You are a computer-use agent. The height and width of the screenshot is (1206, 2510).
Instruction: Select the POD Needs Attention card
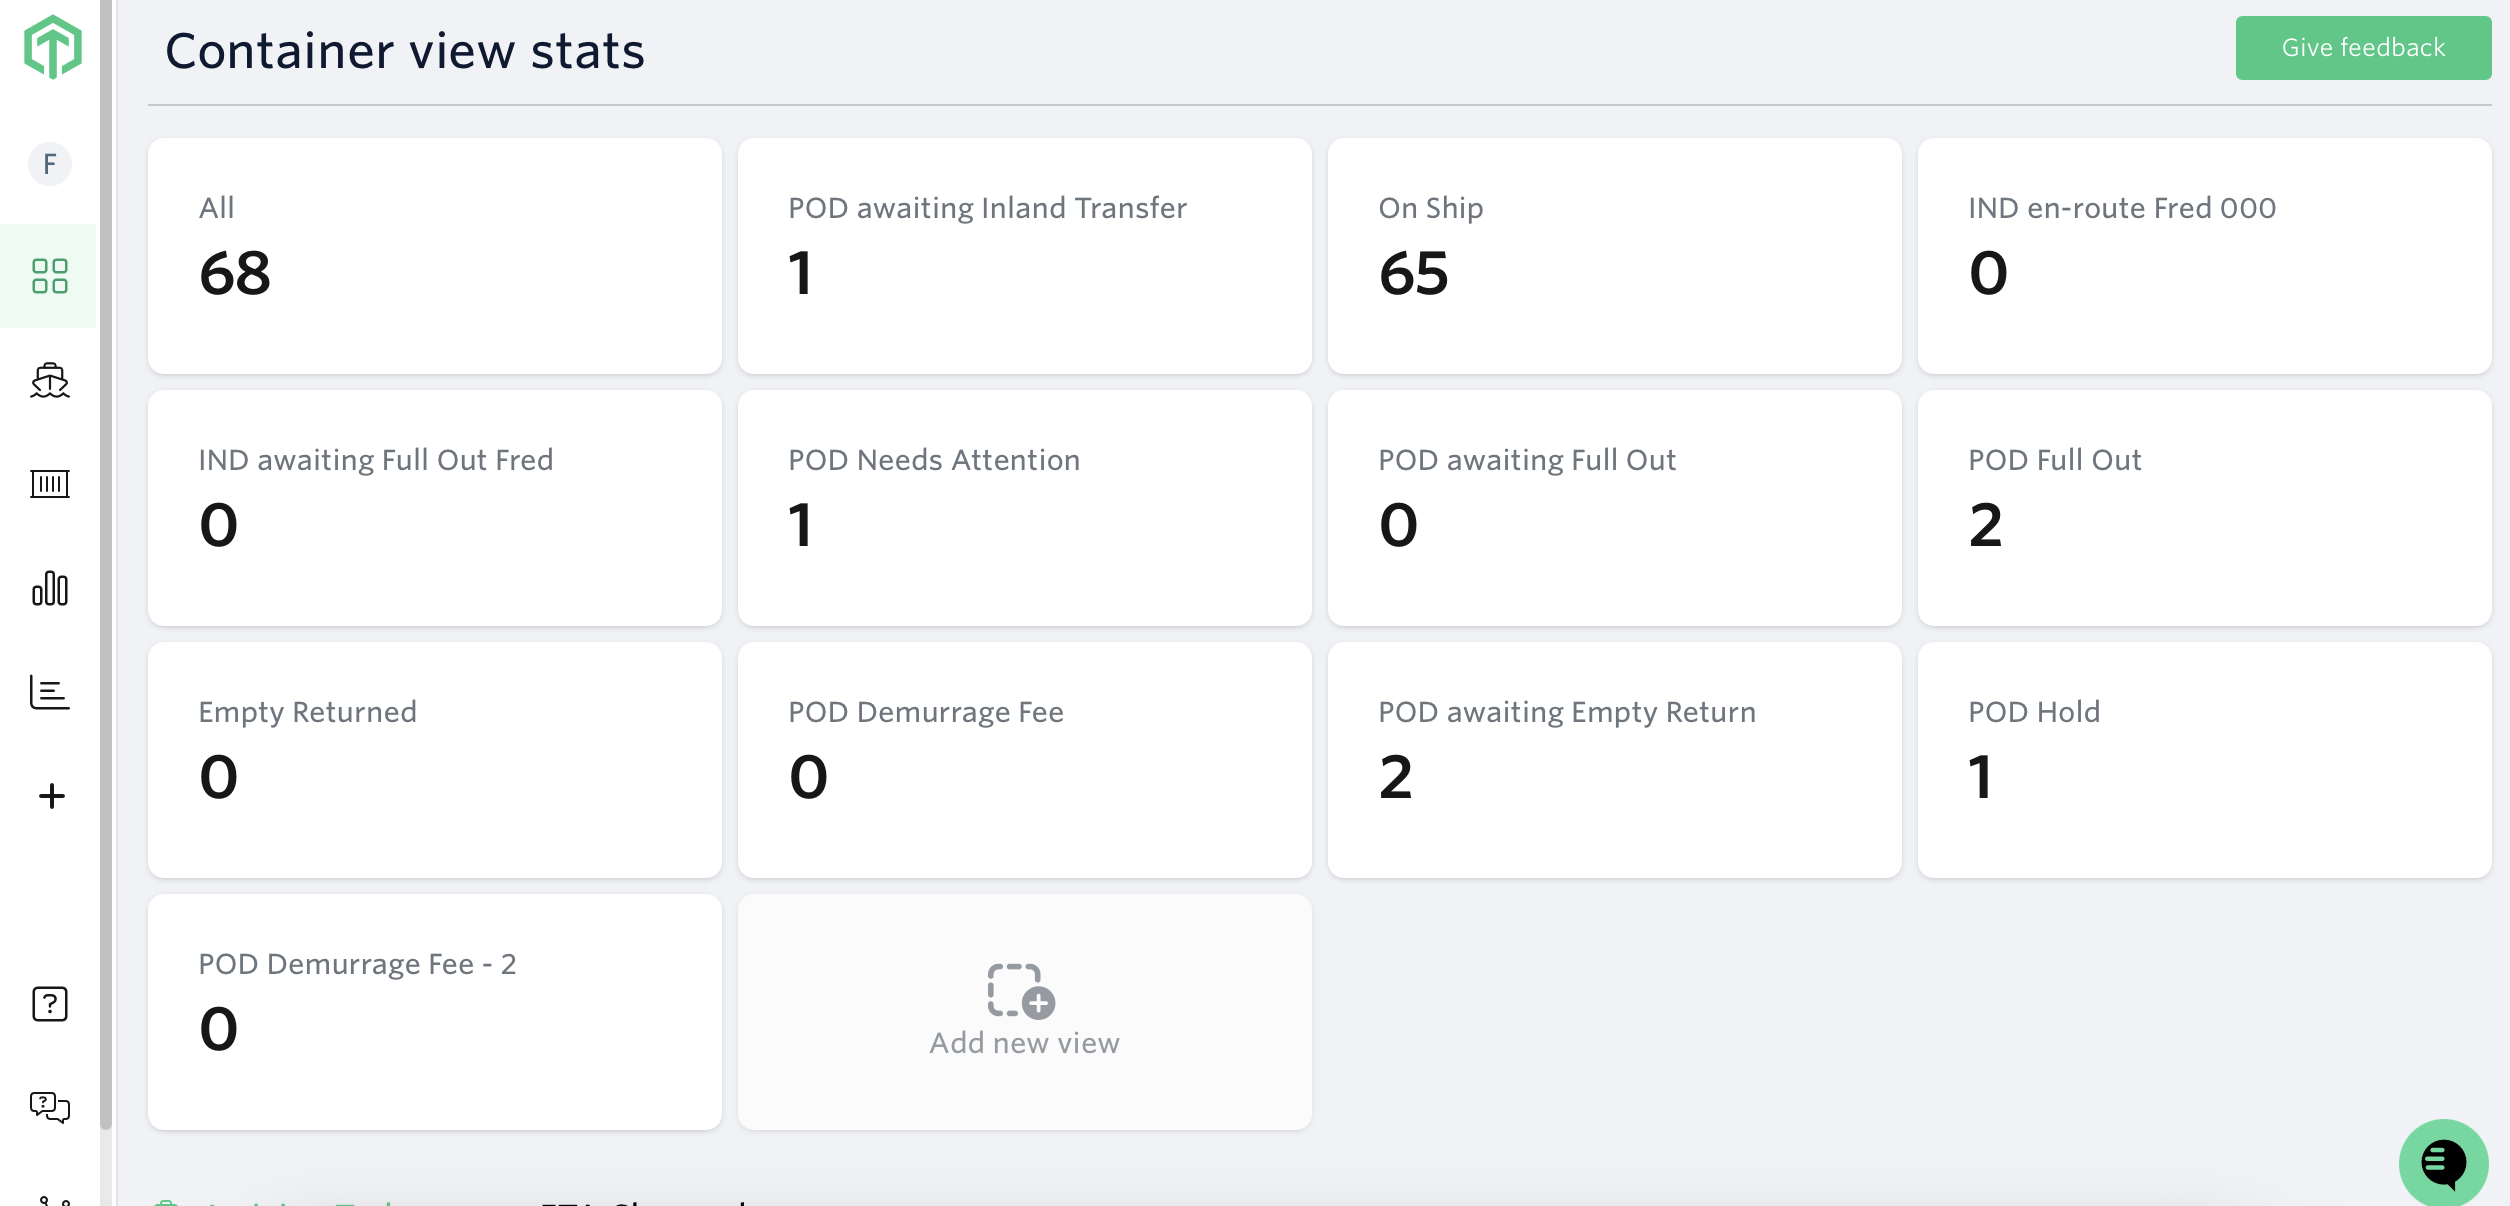click(x=1024, y=508)
